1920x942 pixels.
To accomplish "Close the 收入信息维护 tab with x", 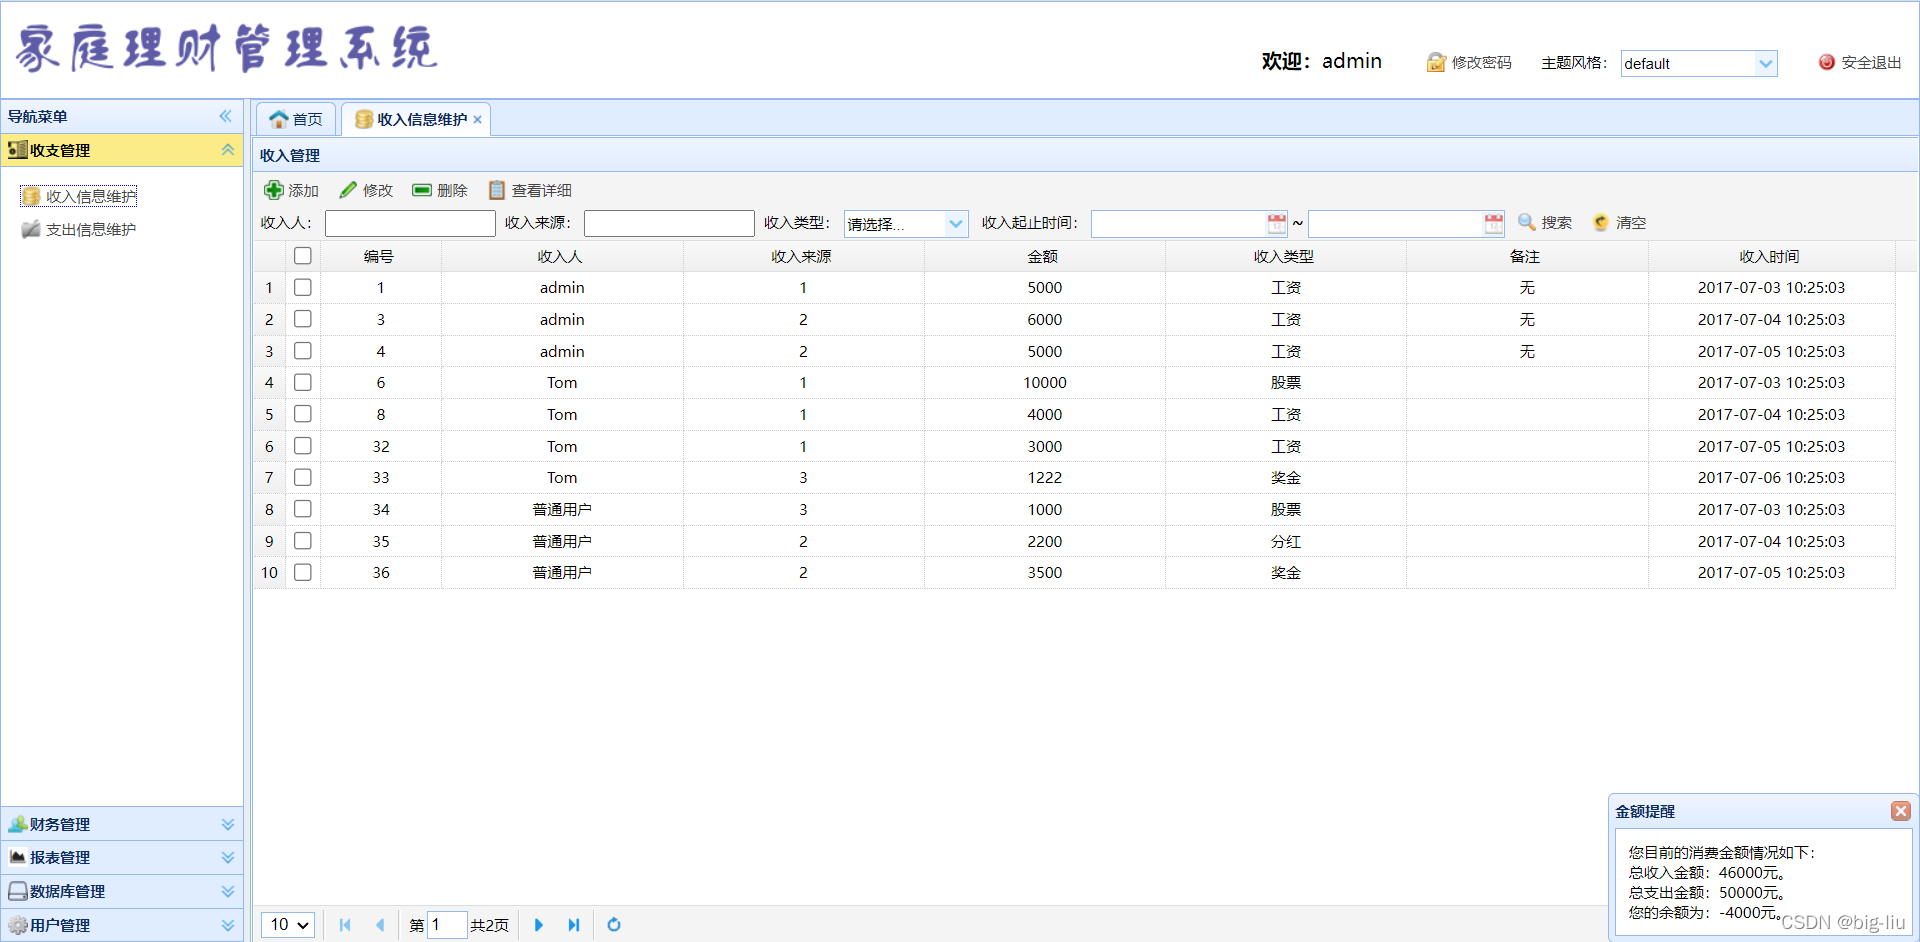I will pyautogui.click(x=478, y=120).
